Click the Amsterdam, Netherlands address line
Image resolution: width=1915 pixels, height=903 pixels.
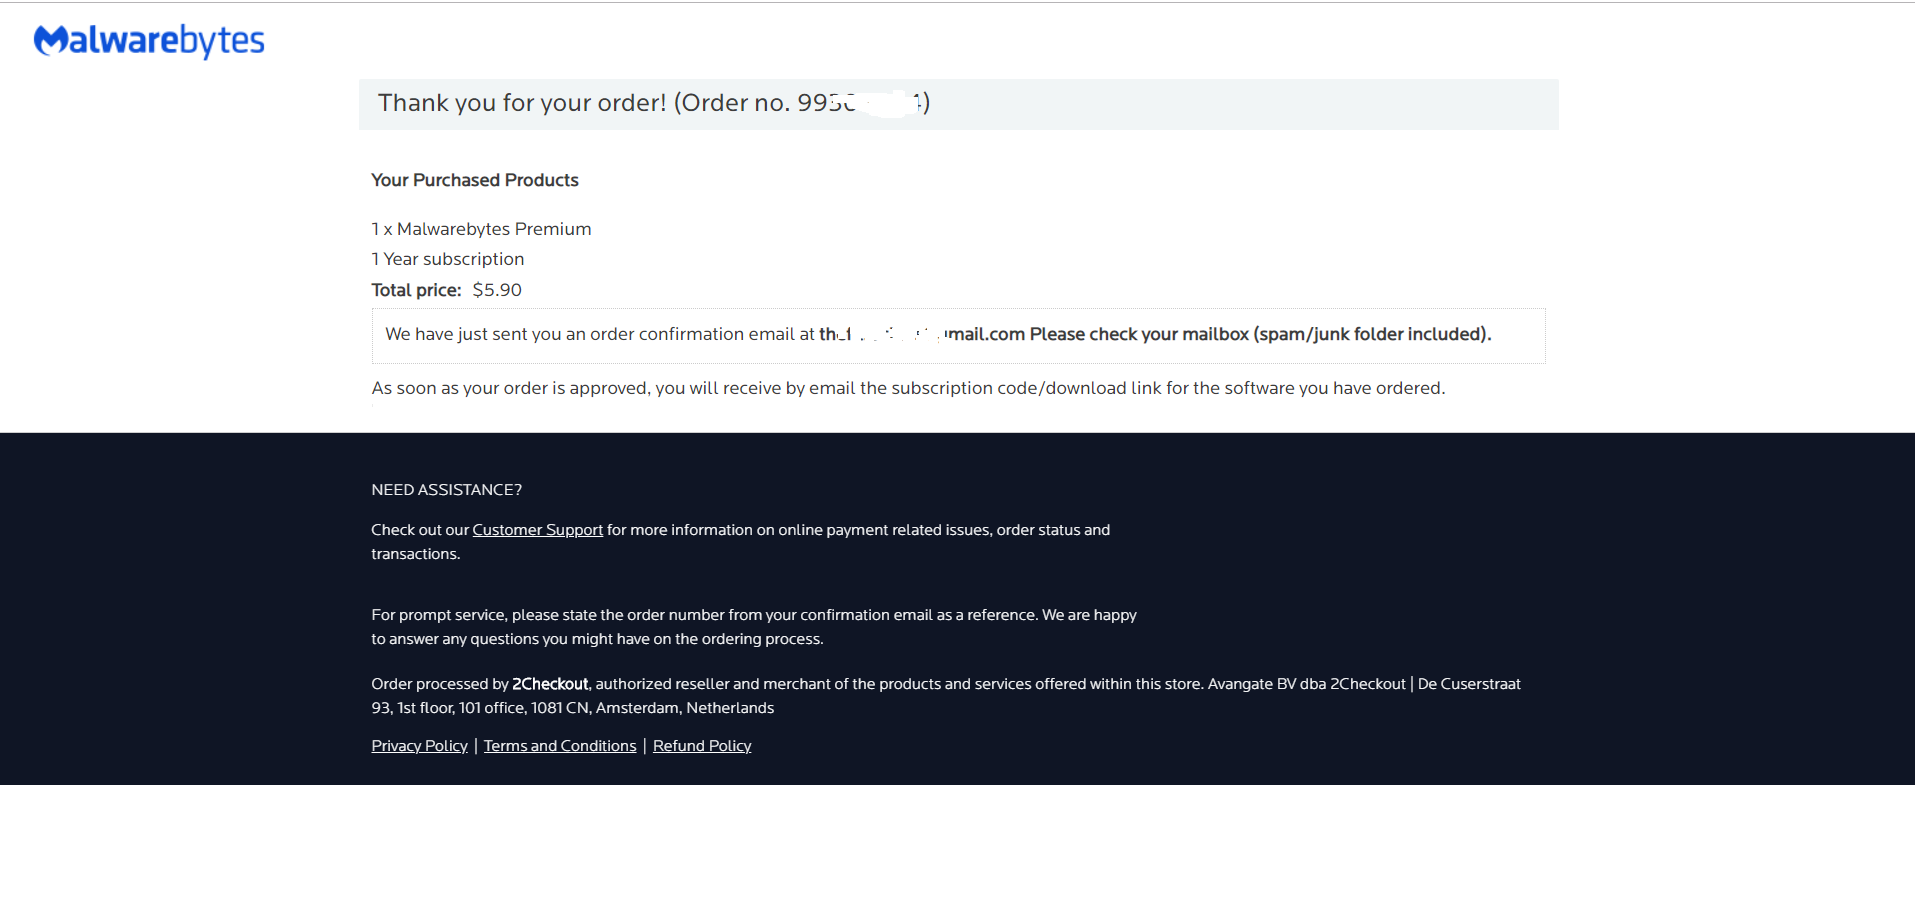572,708
